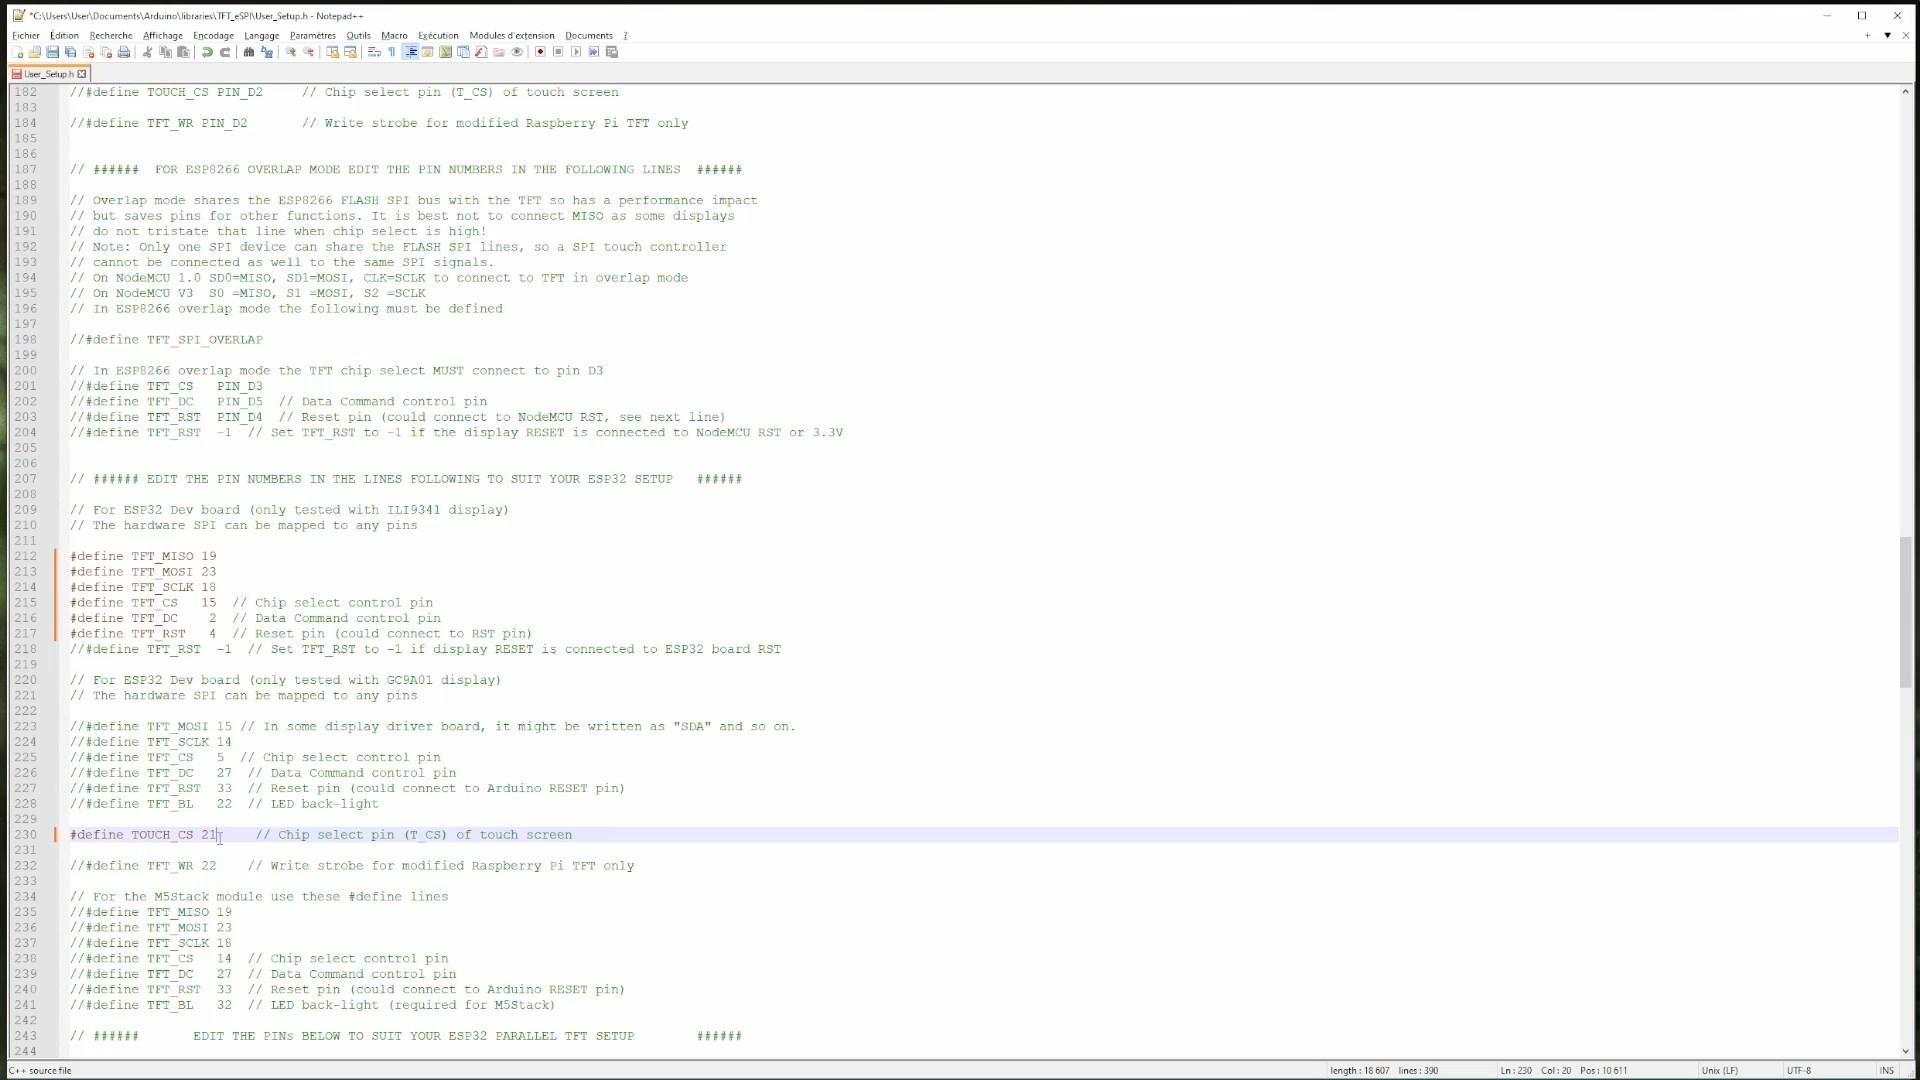The width and height of the screenshot is (1920, 1080).
Task: Close the User_Setup.h tab with its X
Action: tap(82, 74)
